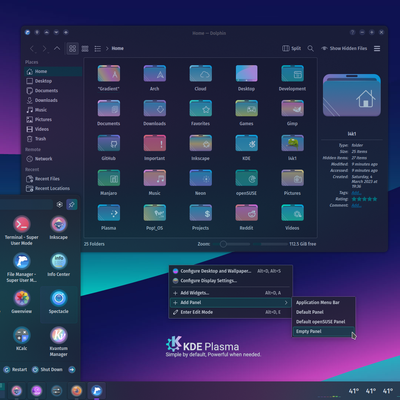Go forward in Dolphin navigation

pyautogui.click(x=44, y=49)
